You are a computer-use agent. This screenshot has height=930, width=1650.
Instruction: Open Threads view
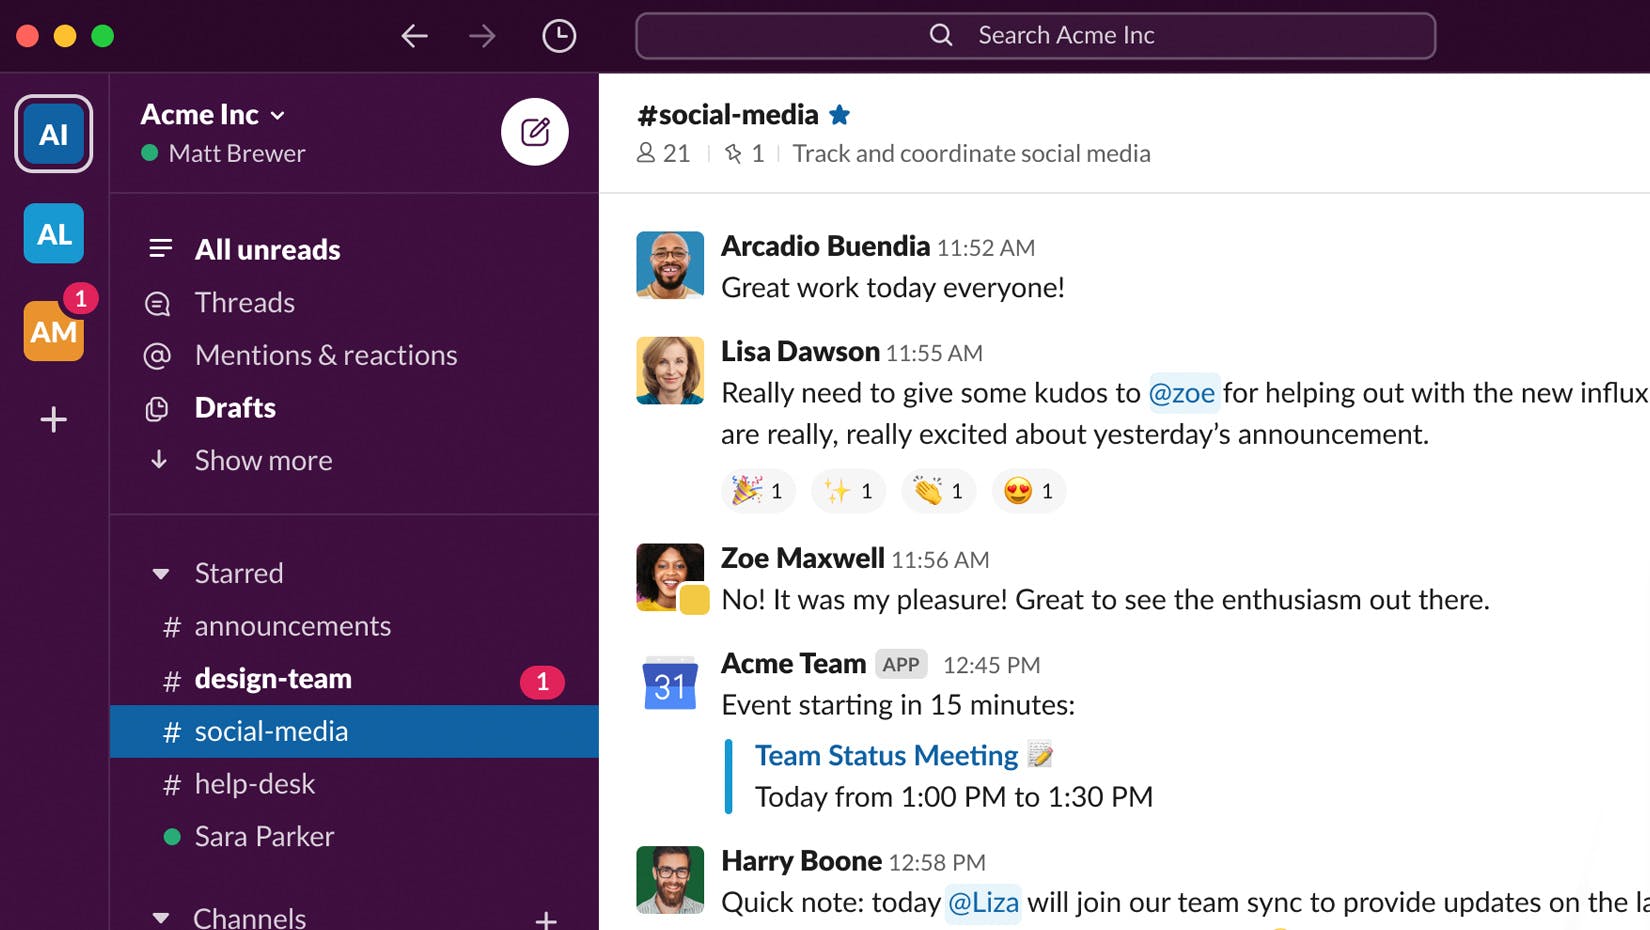click(x=244, y=302)
